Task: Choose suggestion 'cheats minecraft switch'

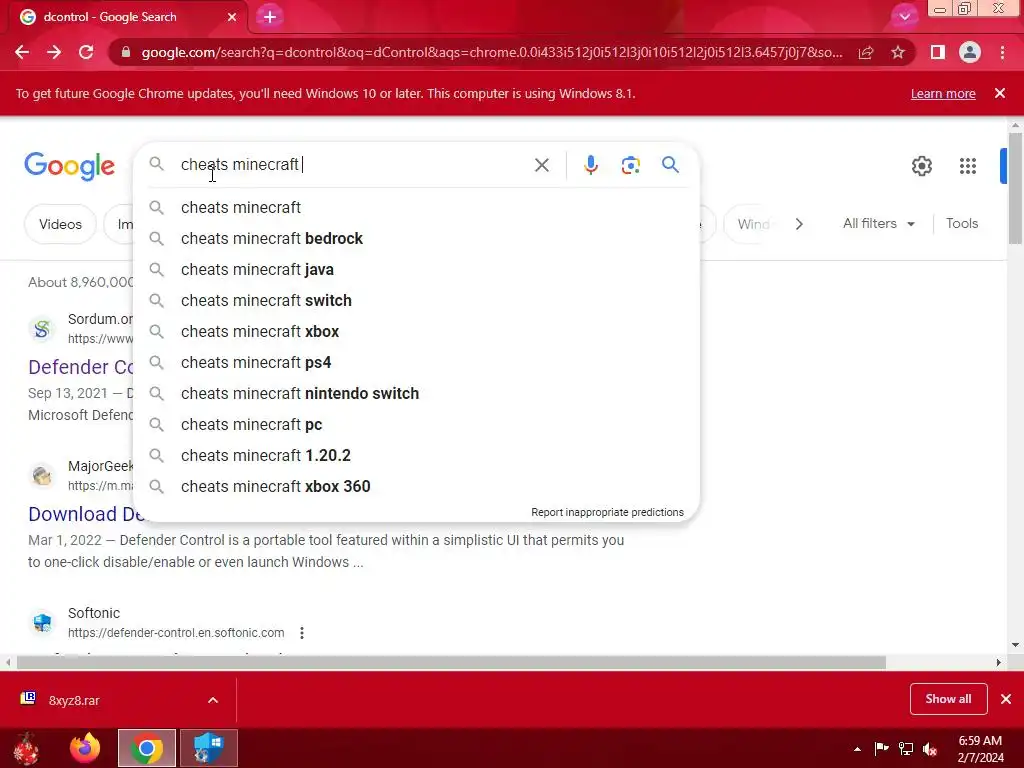Action: point(416,300)
